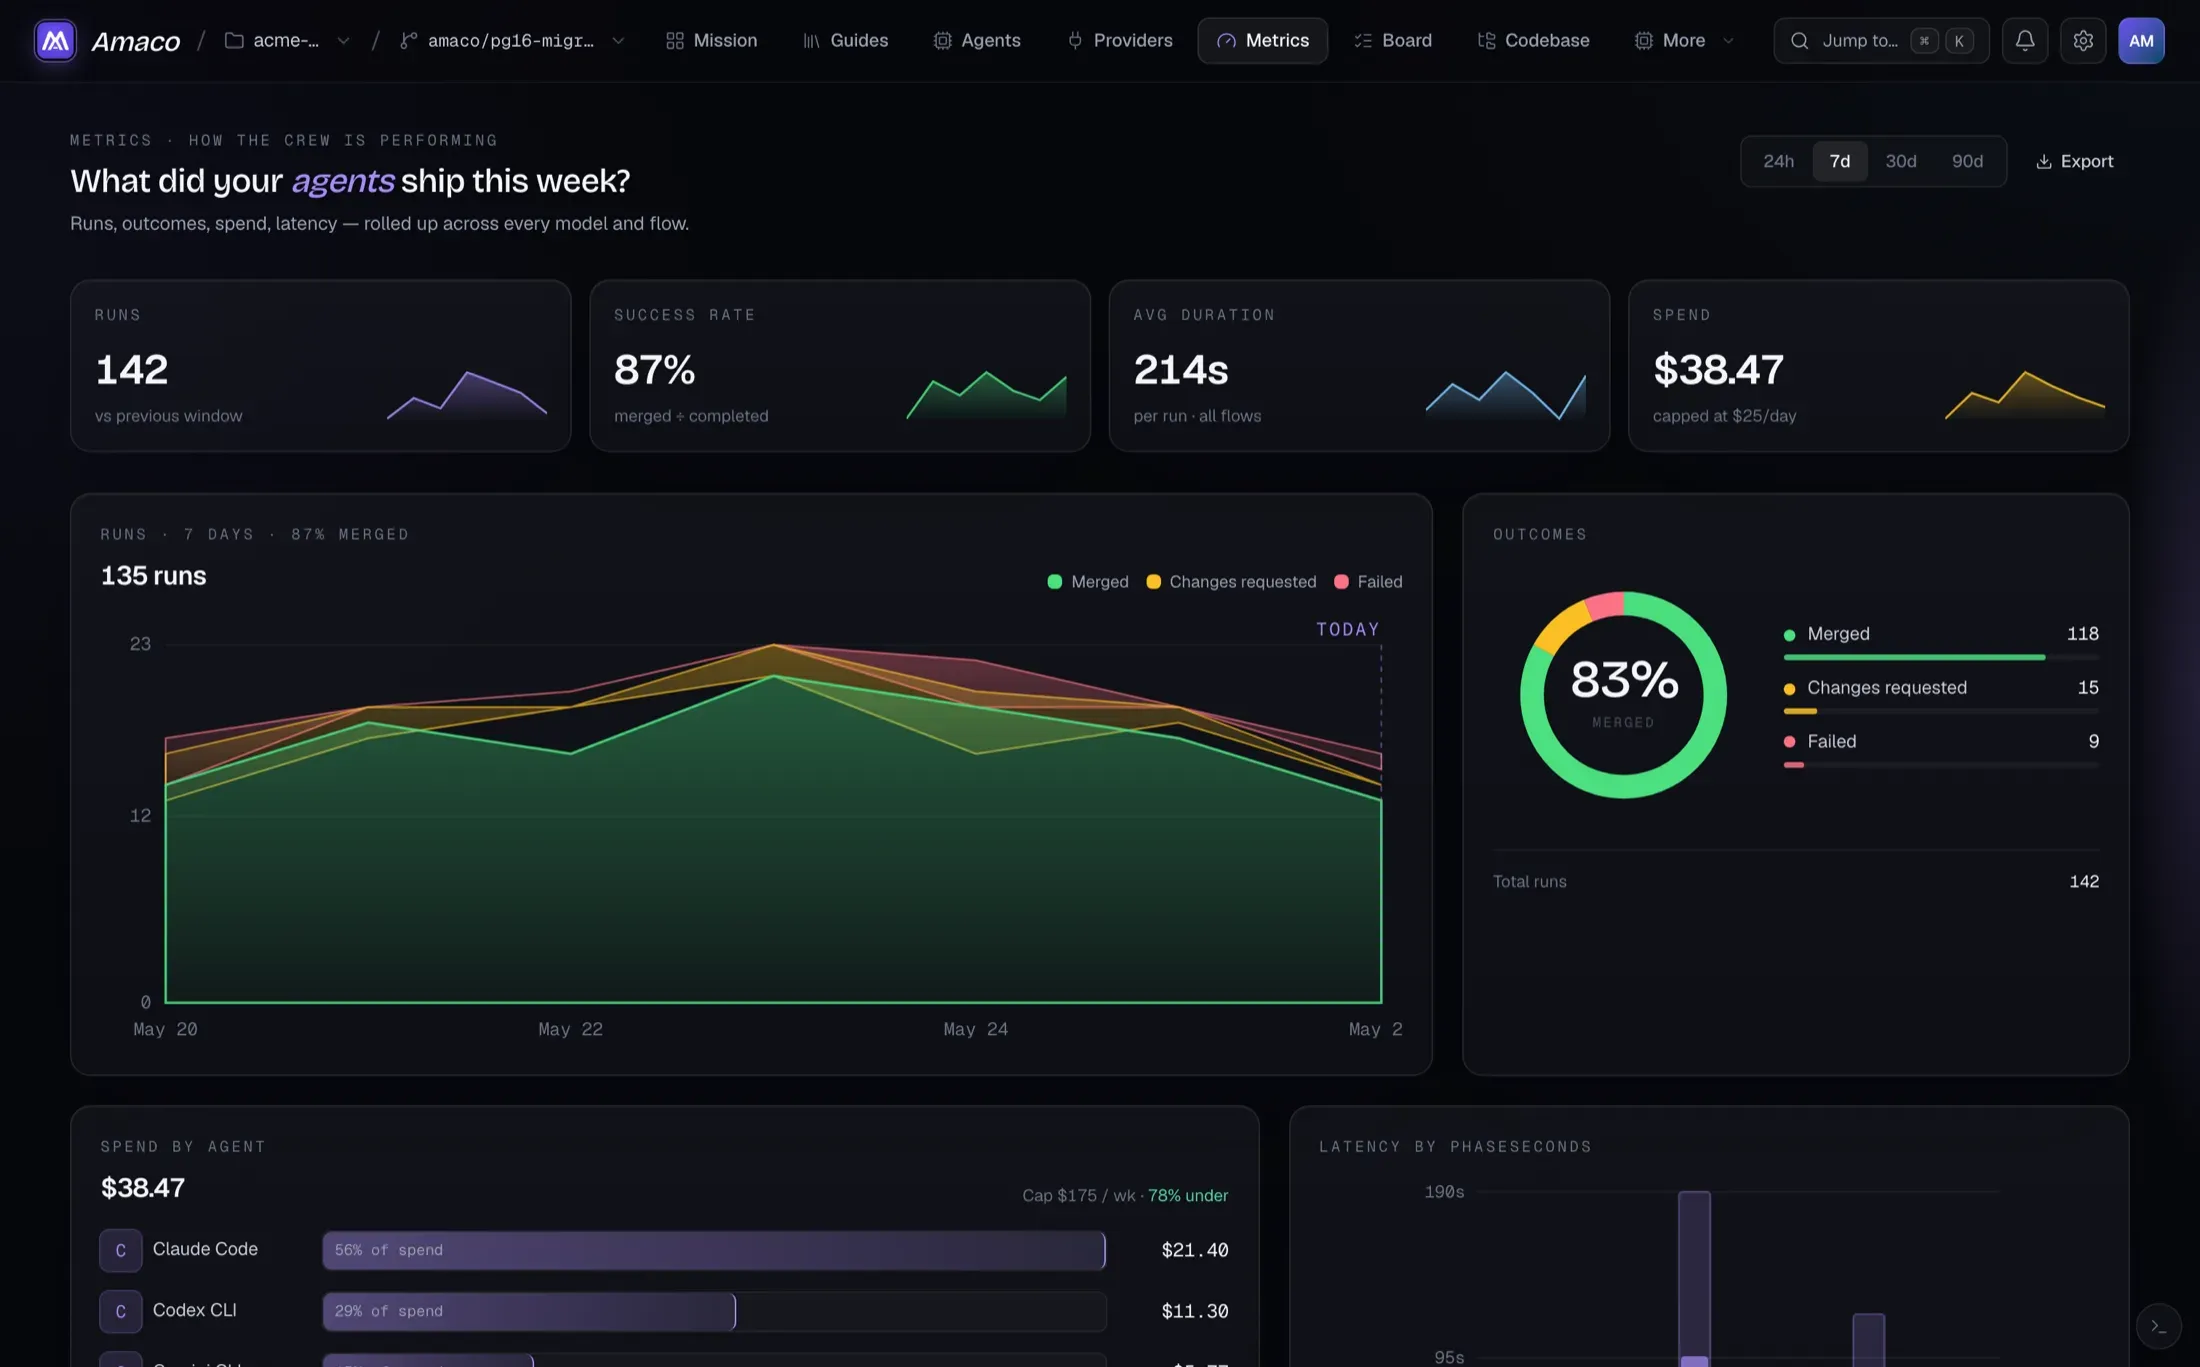Select the 90d time range
Screen dimensions: 2200x1367
(x=1967, y=162)
